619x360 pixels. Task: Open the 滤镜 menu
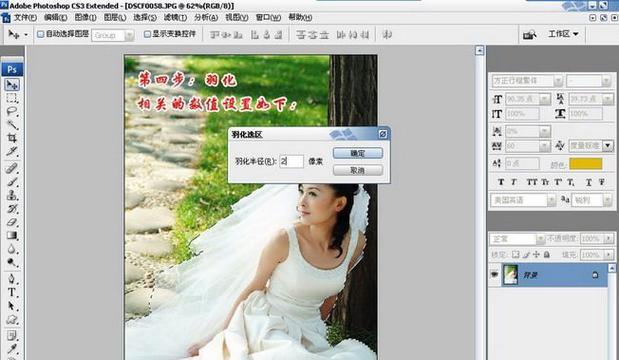pyautogui.click(x=175, y=17)
